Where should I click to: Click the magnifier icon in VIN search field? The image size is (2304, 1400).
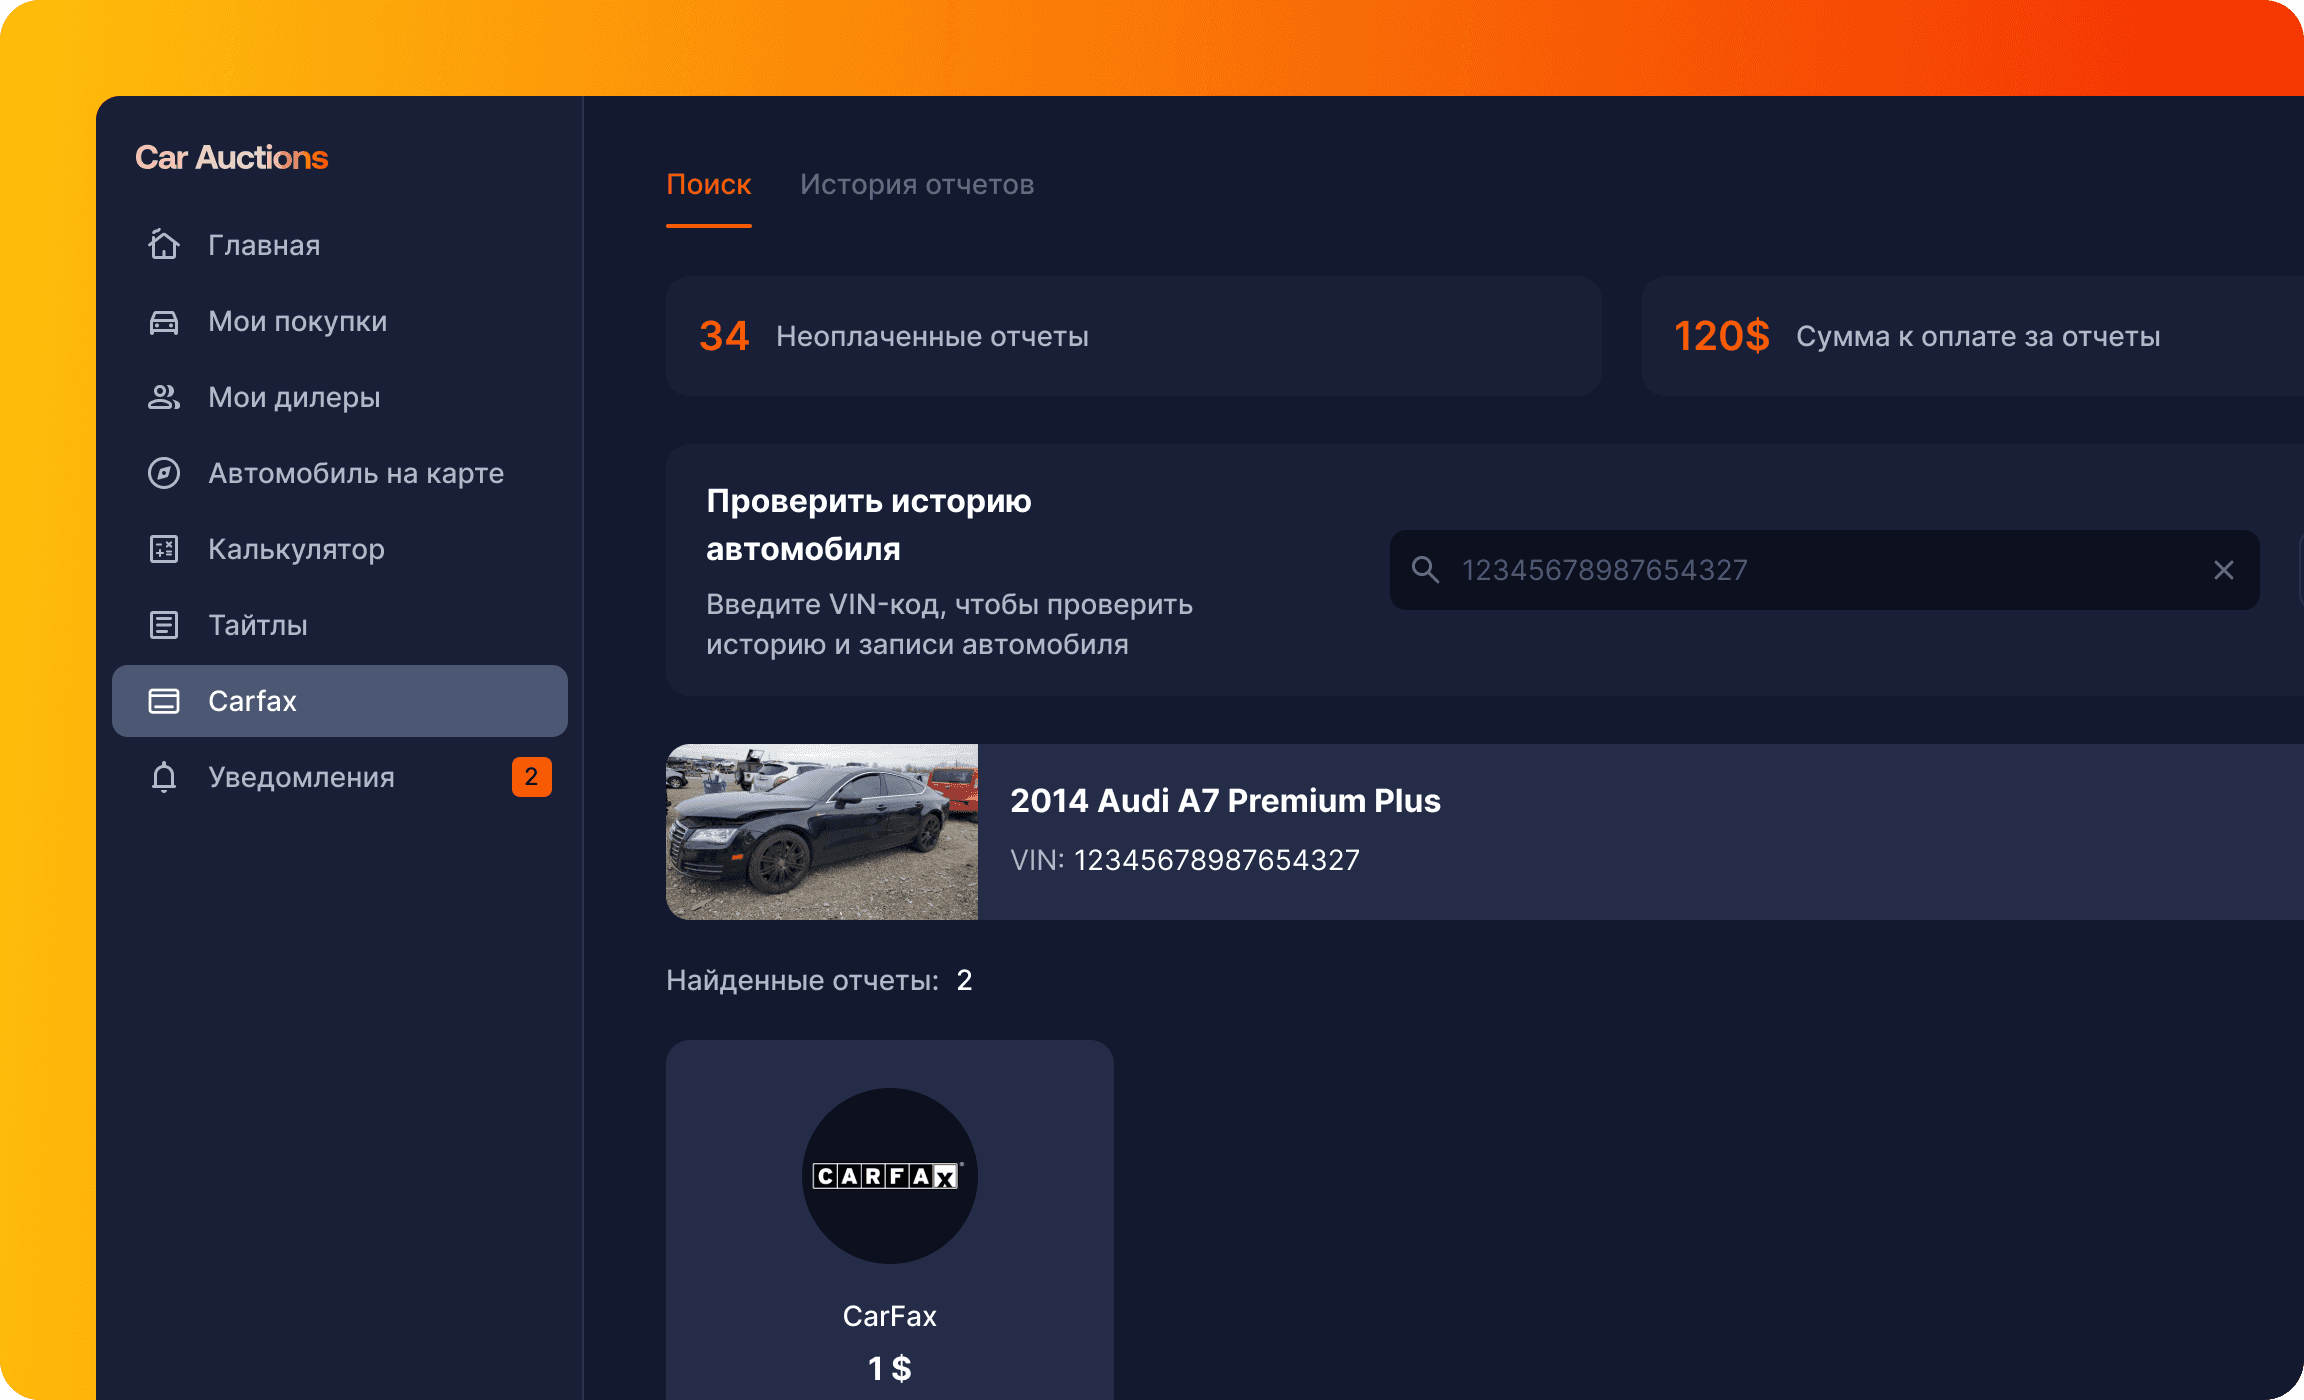pos(1426,569)
